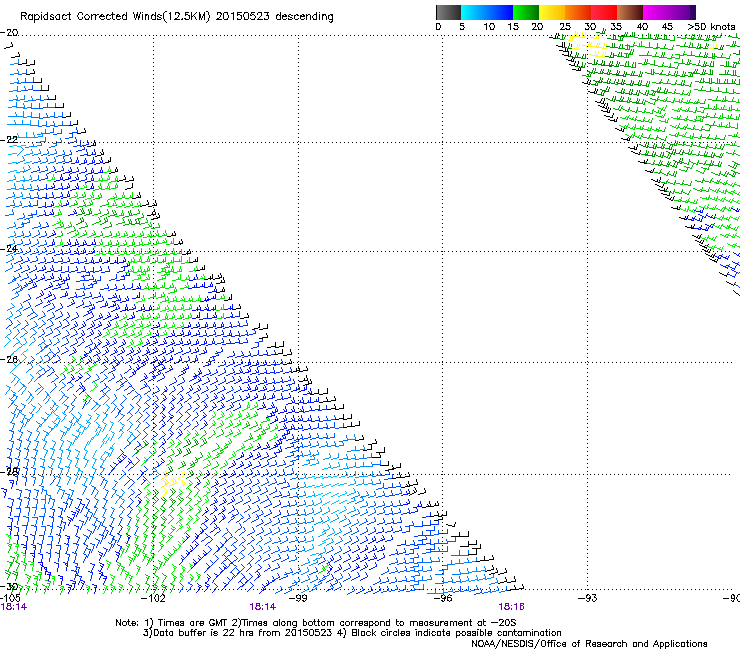
Task: Click the "-105" longitude axis label
Action: point(10,599)
